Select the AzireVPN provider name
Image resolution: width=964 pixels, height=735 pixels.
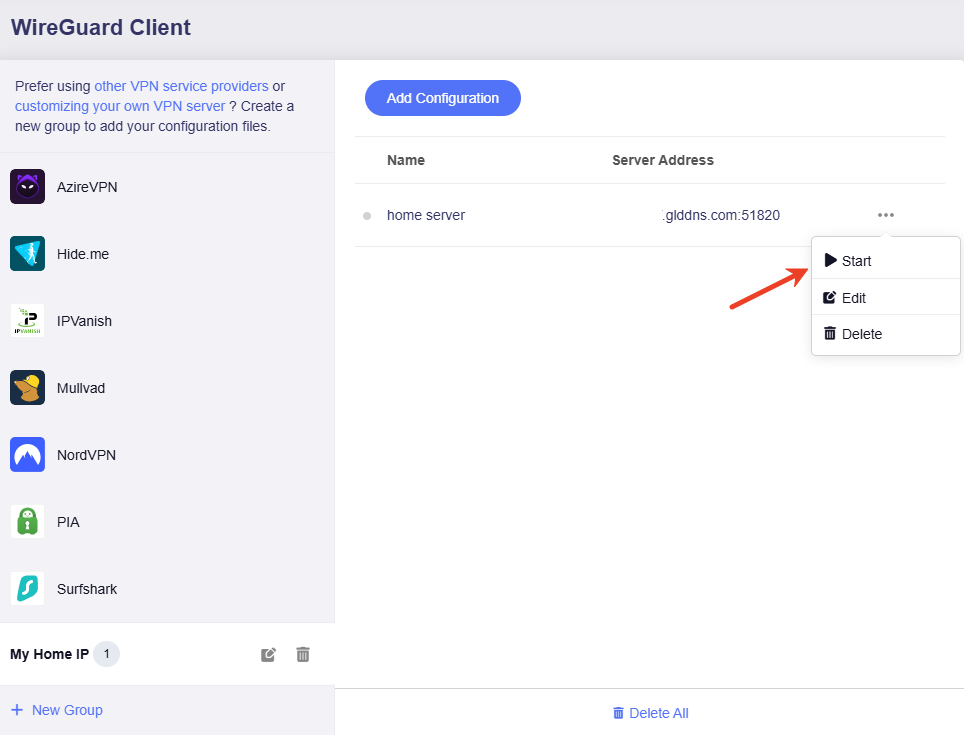pos(87,187)
